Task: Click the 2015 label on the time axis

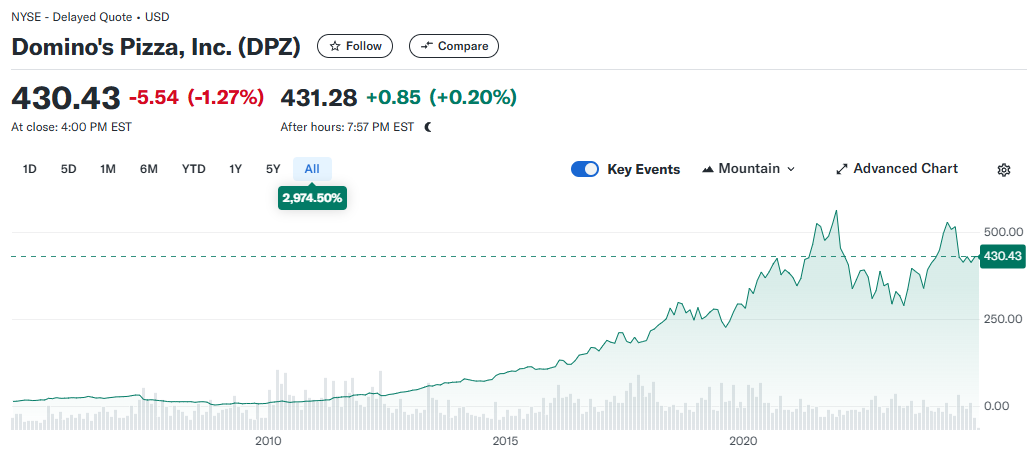Action: click(506, 441)
